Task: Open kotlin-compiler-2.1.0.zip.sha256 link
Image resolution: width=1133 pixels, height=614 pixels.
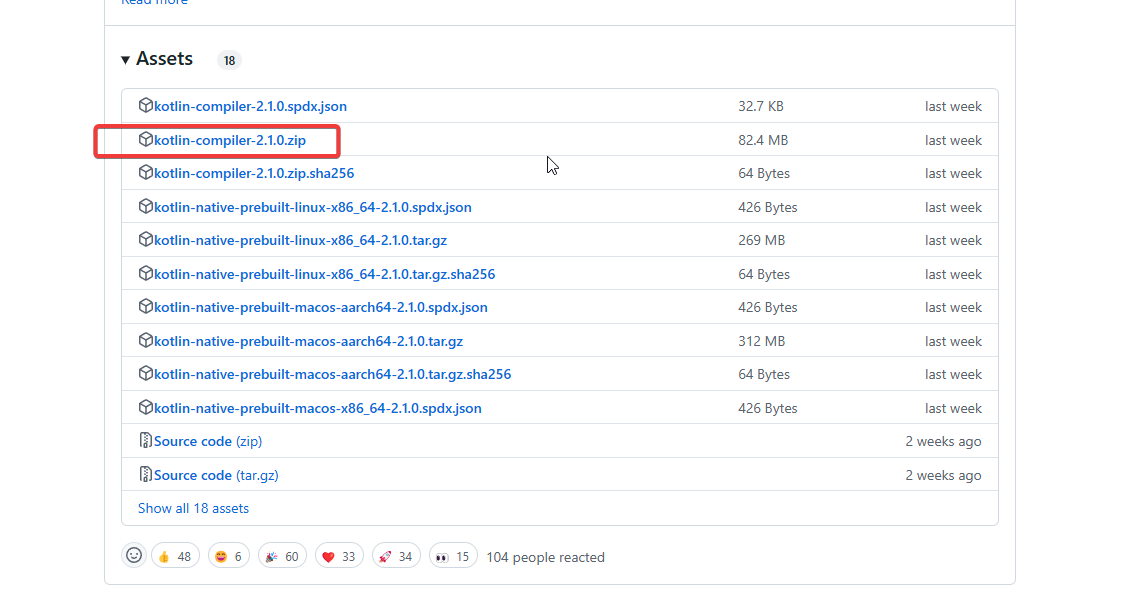Action: (254, 173)
